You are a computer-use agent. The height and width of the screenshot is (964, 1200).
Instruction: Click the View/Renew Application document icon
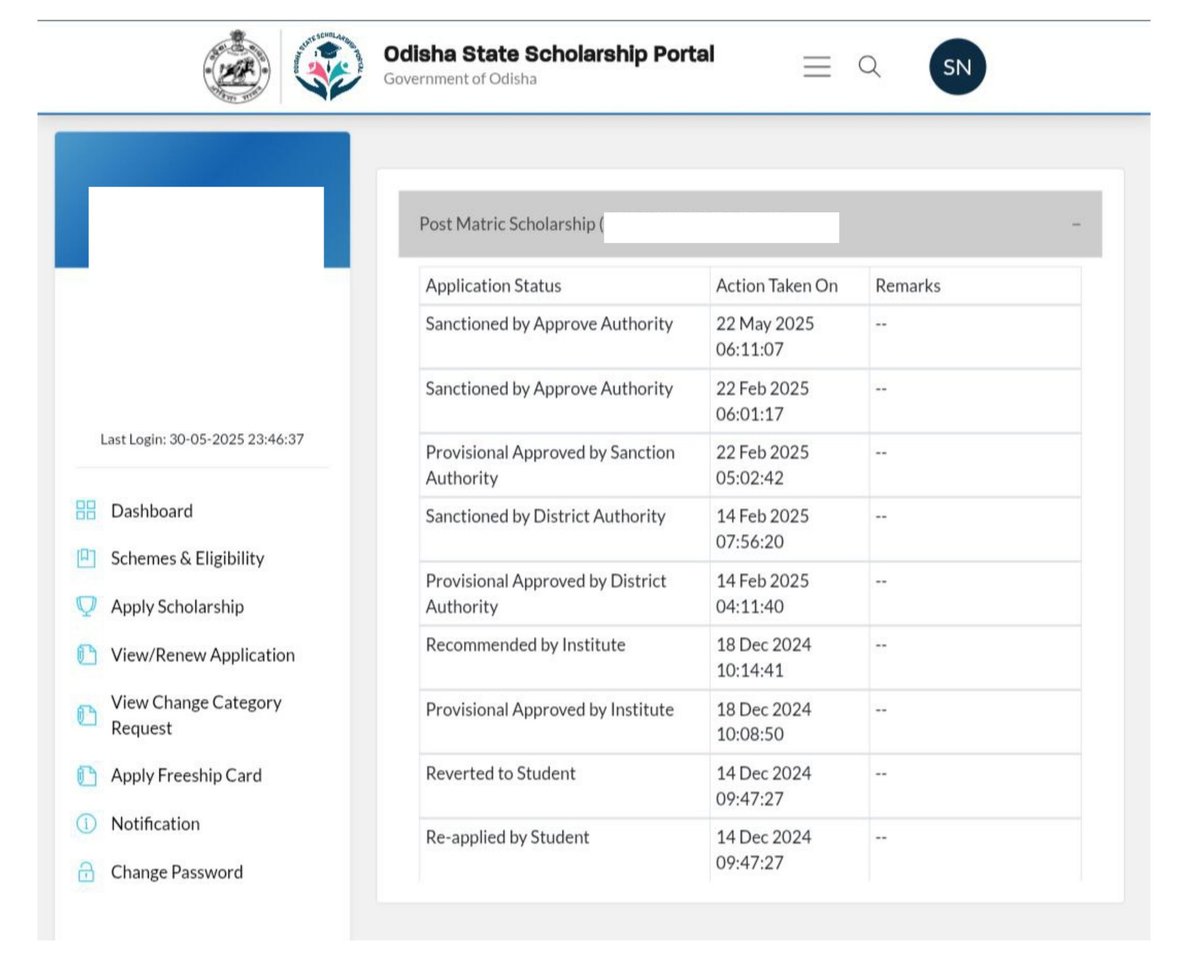click(x=86, y=655)
